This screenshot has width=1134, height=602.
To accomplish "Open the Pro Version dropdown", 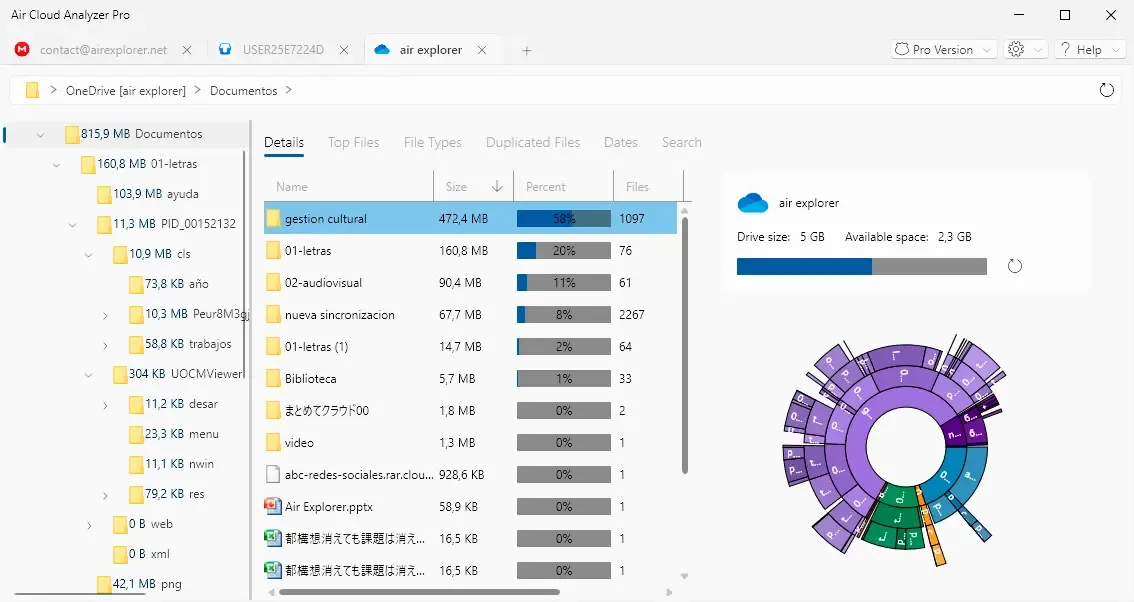I will click(x=944, y=49).
